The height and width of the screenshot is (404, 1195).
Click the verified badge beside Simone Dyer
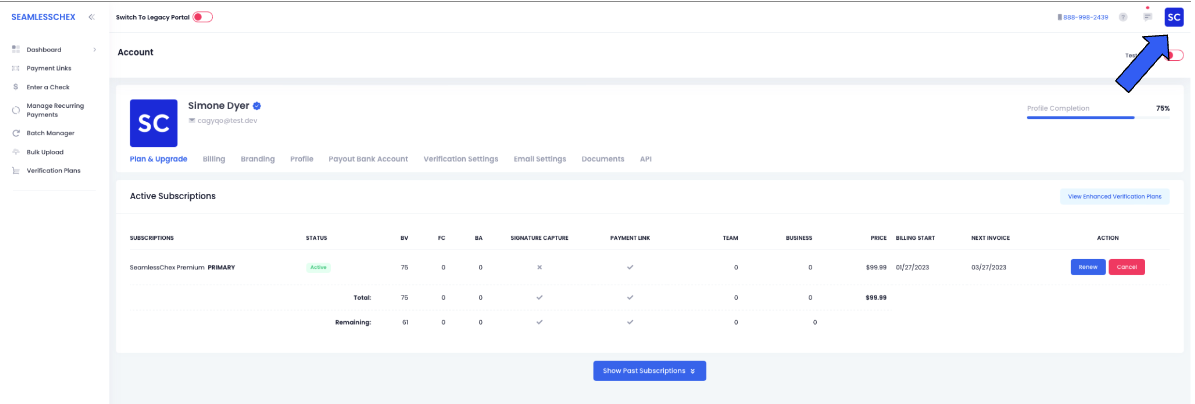[x=258, y=106]
